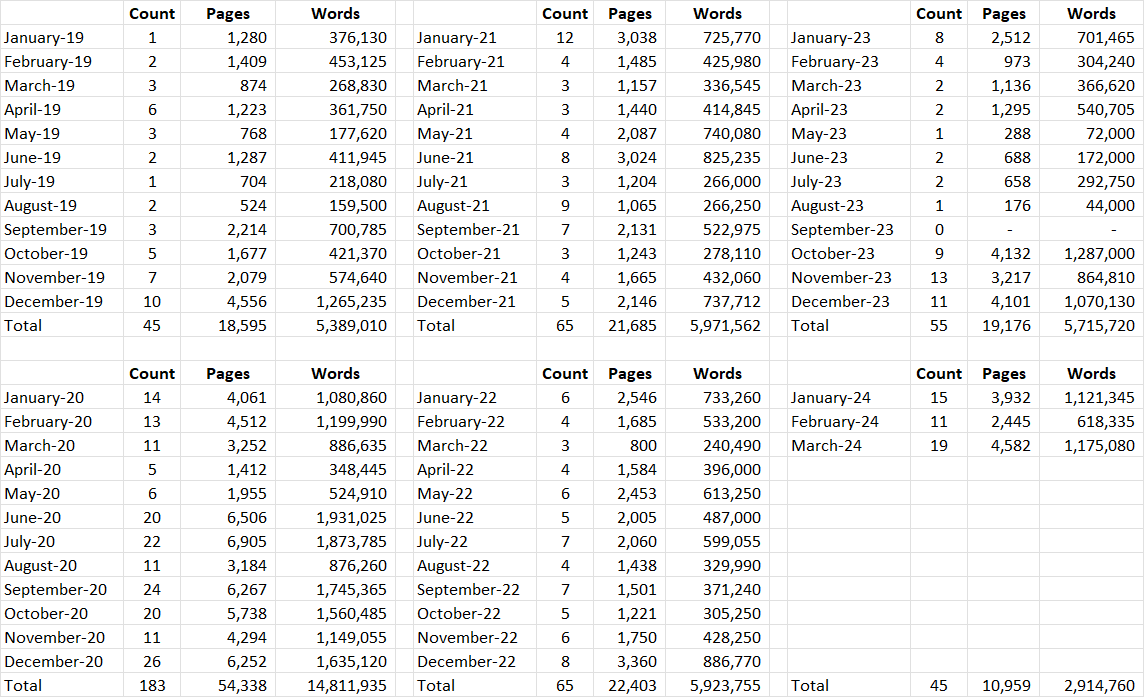
Task: Select the March-24 count cell showing 19
Action: click(939, 445)
